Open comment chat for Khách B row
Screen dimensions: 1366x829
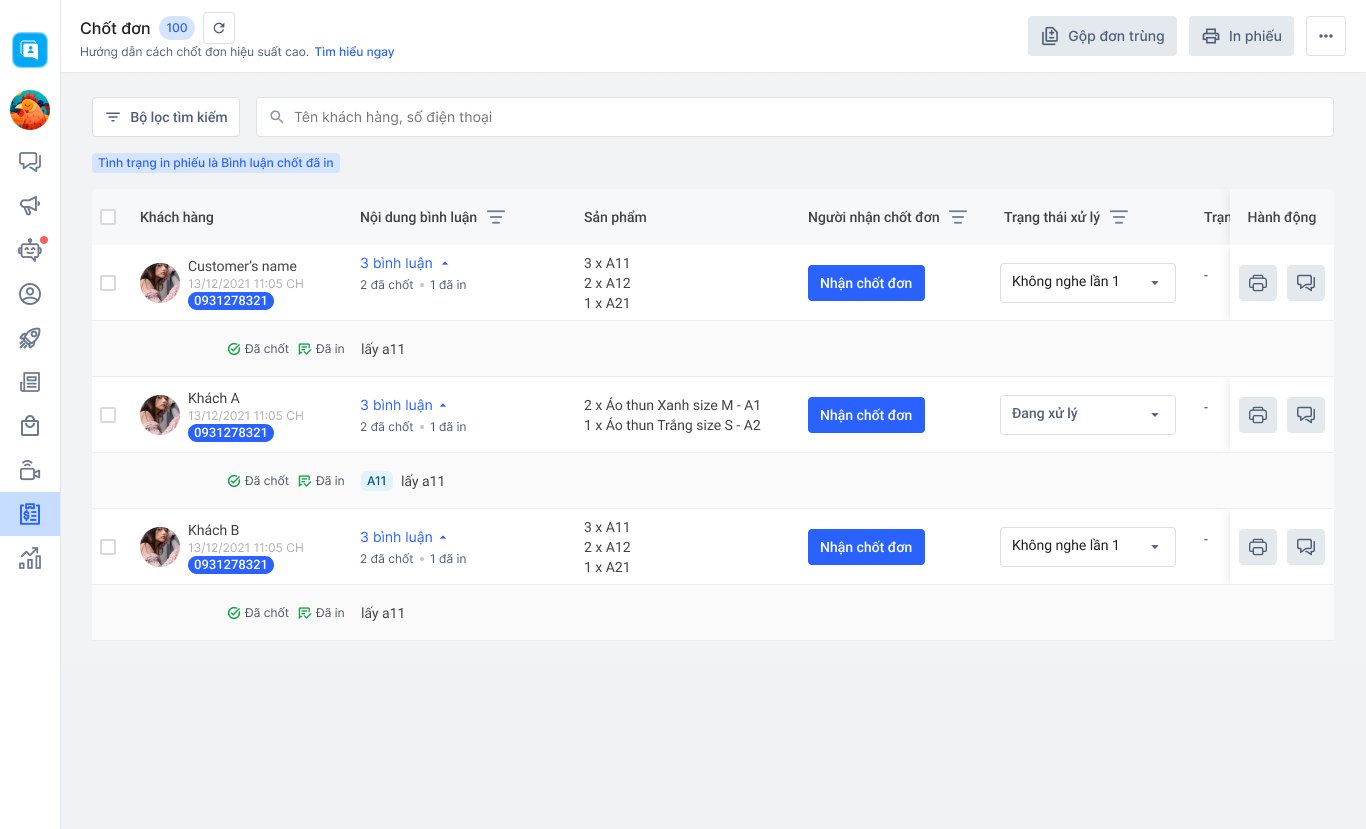point(1306,547)
